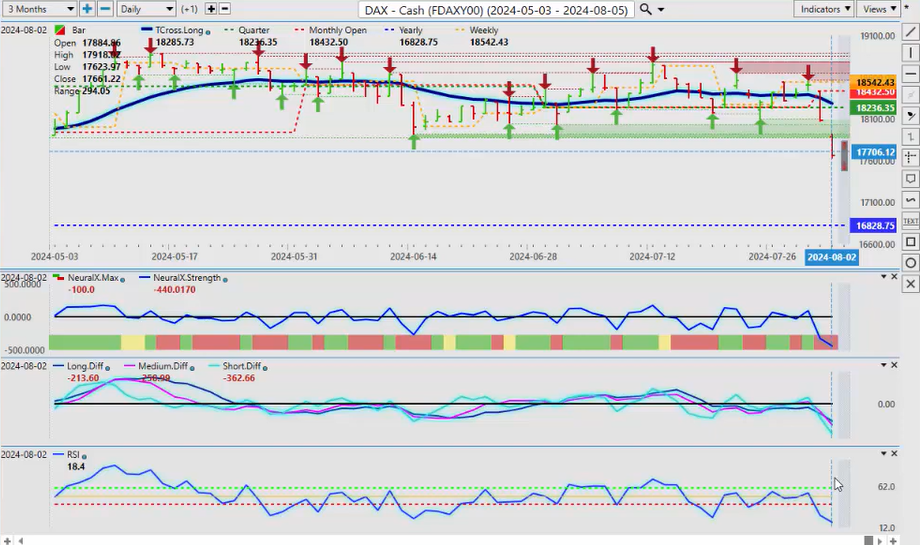Image resolution: width=920 pixels, height=545 pixels.
Task: Select the rectangle drawing tool
Action: (910, 241)
